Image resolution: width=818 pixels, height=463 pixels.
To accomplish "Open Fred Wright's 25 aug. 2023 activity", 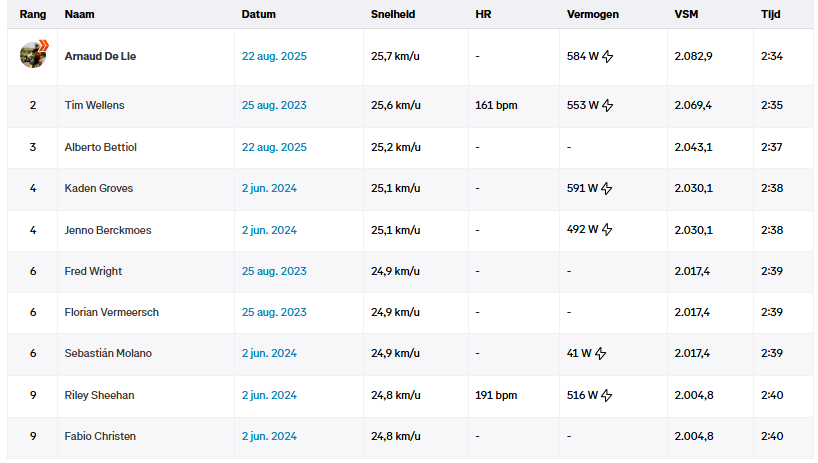I will click(x=274, y=272).
